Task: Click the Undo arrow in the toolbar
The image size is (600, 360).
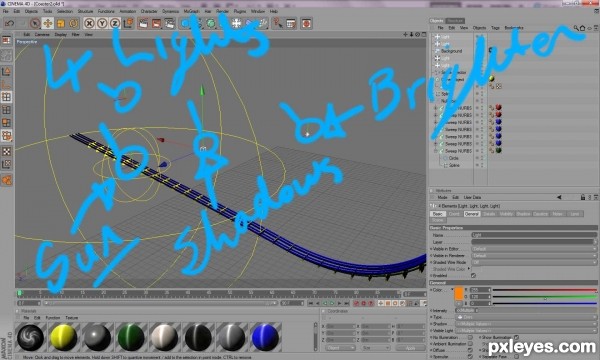Action: [9, 23]
